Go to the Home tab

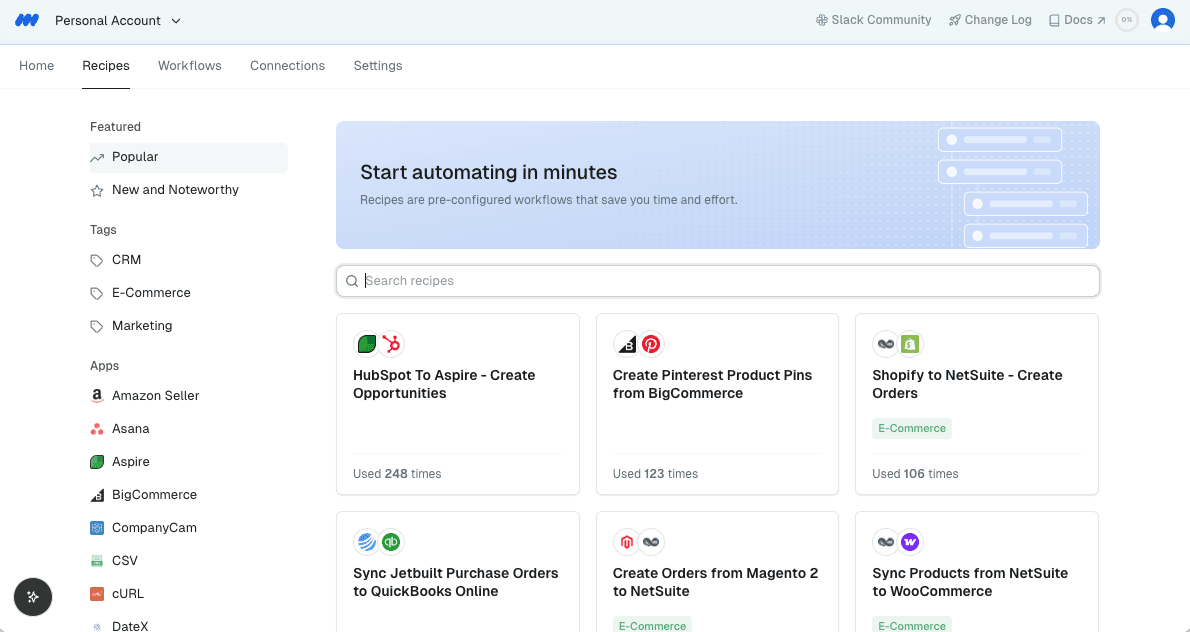coord(36,66)
